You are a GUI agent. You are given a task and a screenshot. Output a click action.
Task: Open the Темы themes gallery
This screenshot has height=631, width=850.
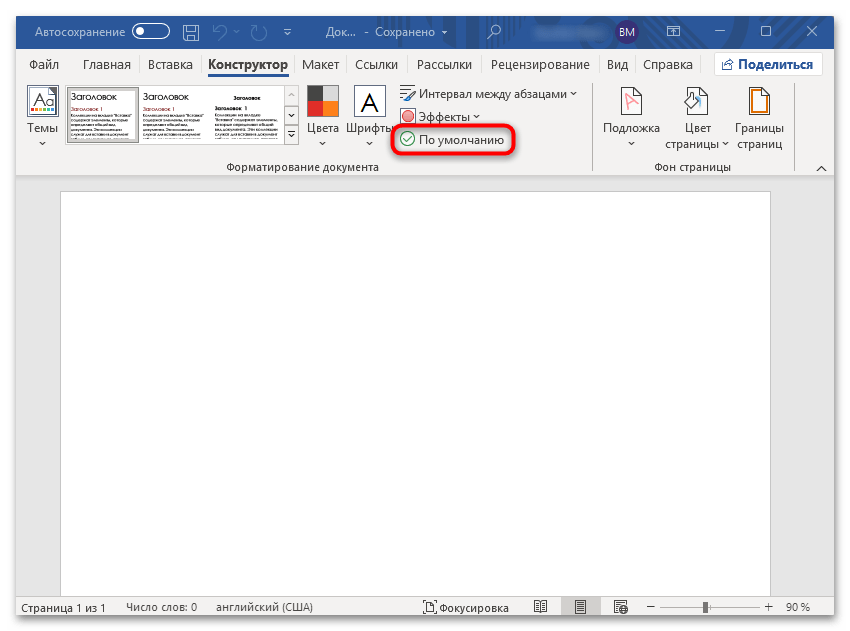click(42, 113)
